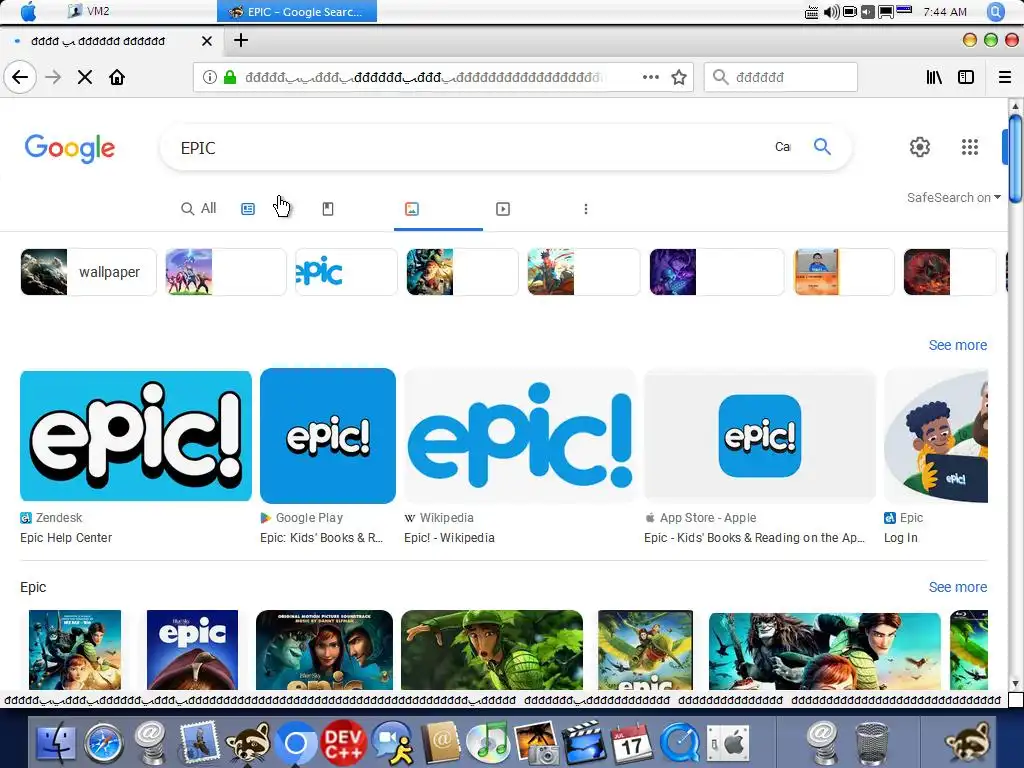This screenshot has width=1024, height=768.
Task: Open iPhoto camera icon in dock
Action: 536,743
